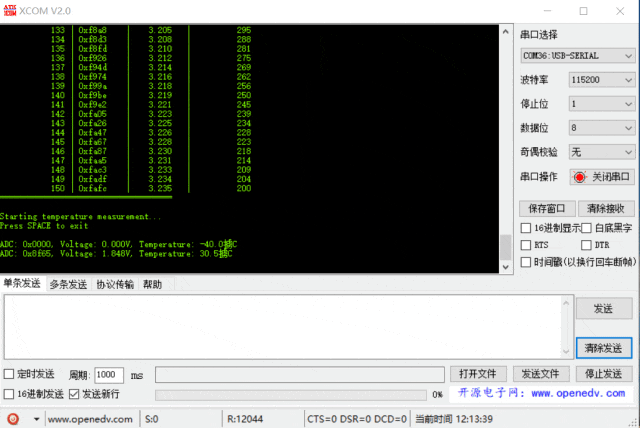The height and width of the screenshot is (428, 640).
Task: Click the 周期 1000 ms input field
Action: pos(109,375)
